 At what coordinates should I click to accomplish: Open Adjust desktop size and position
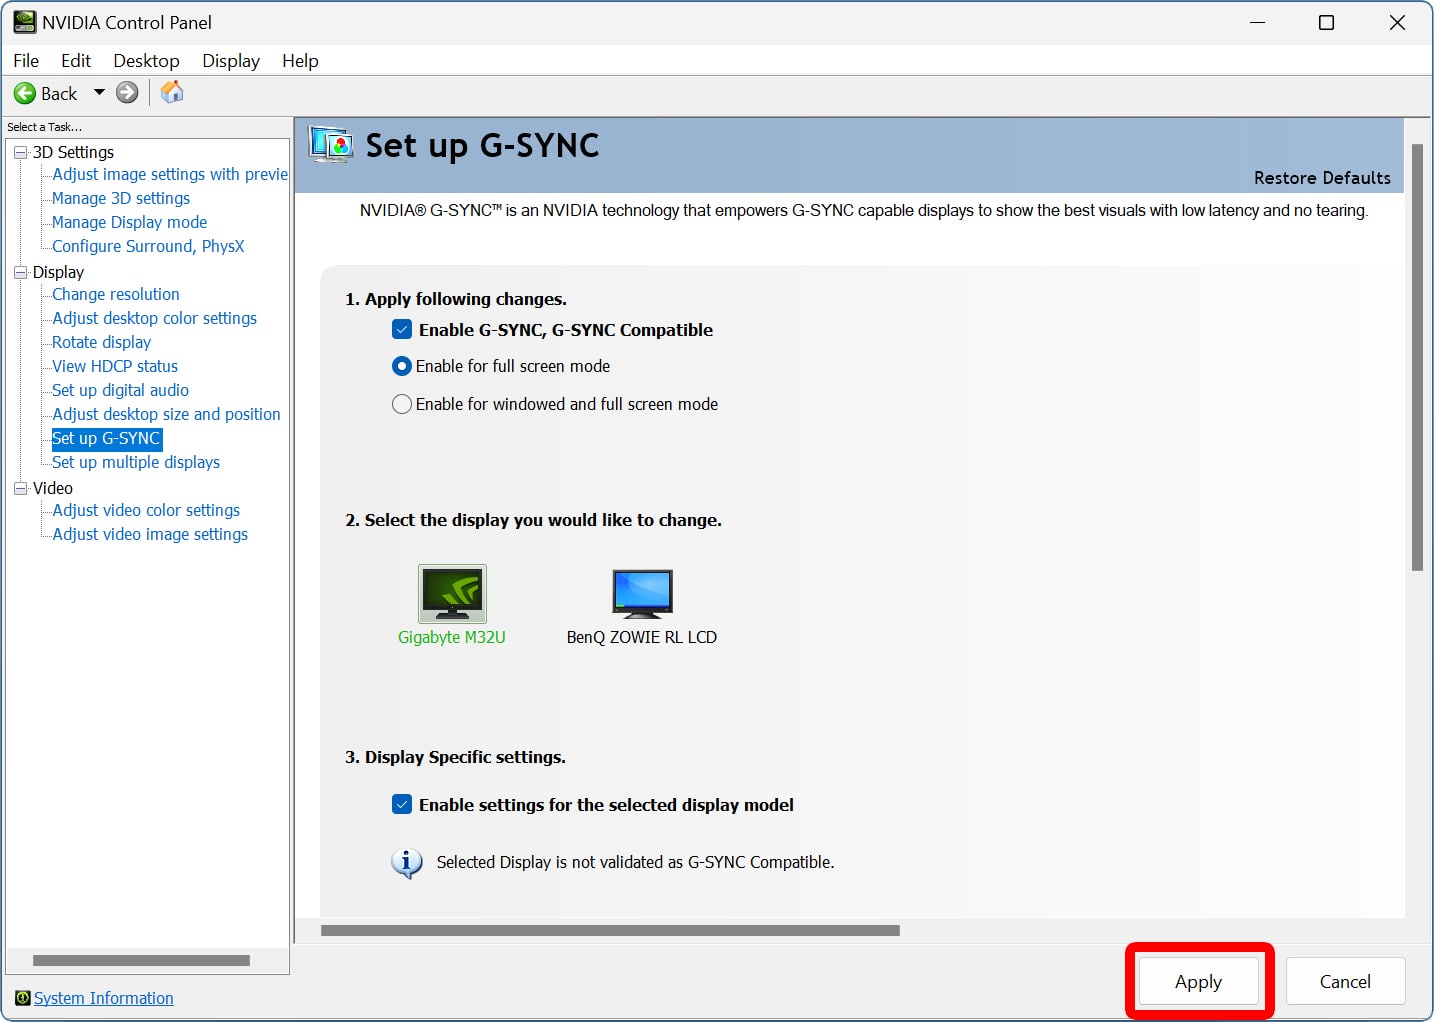(x=167, y=414)
